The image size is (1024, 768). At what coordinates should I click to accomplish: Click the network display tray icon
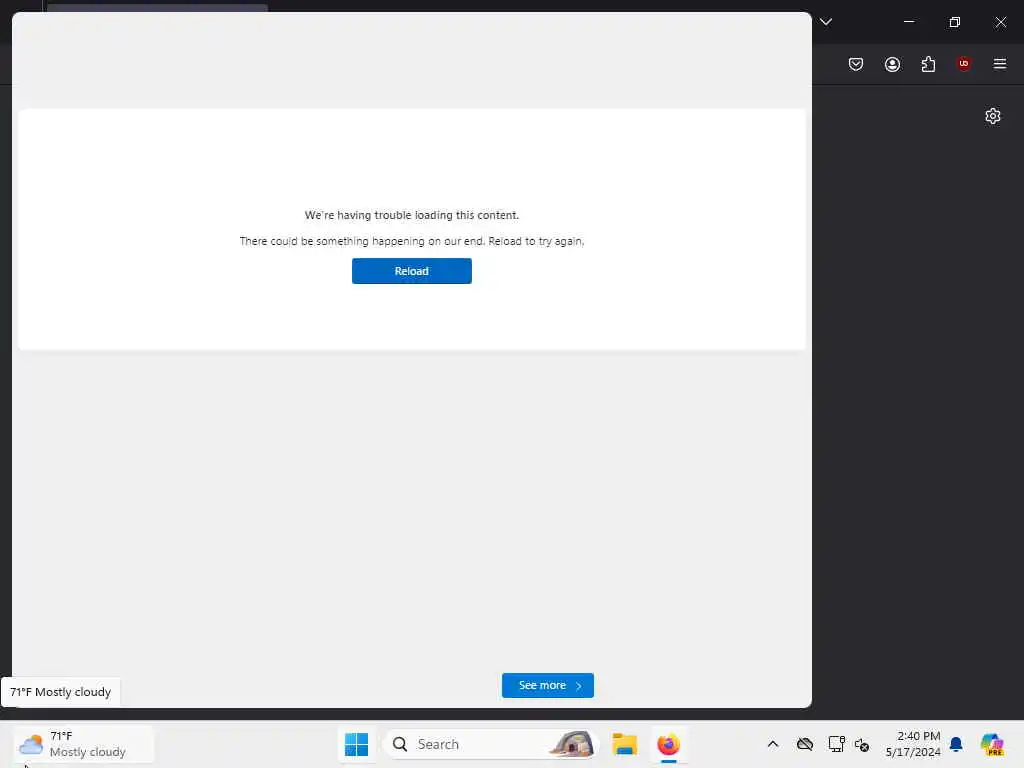tap(836, 744)
